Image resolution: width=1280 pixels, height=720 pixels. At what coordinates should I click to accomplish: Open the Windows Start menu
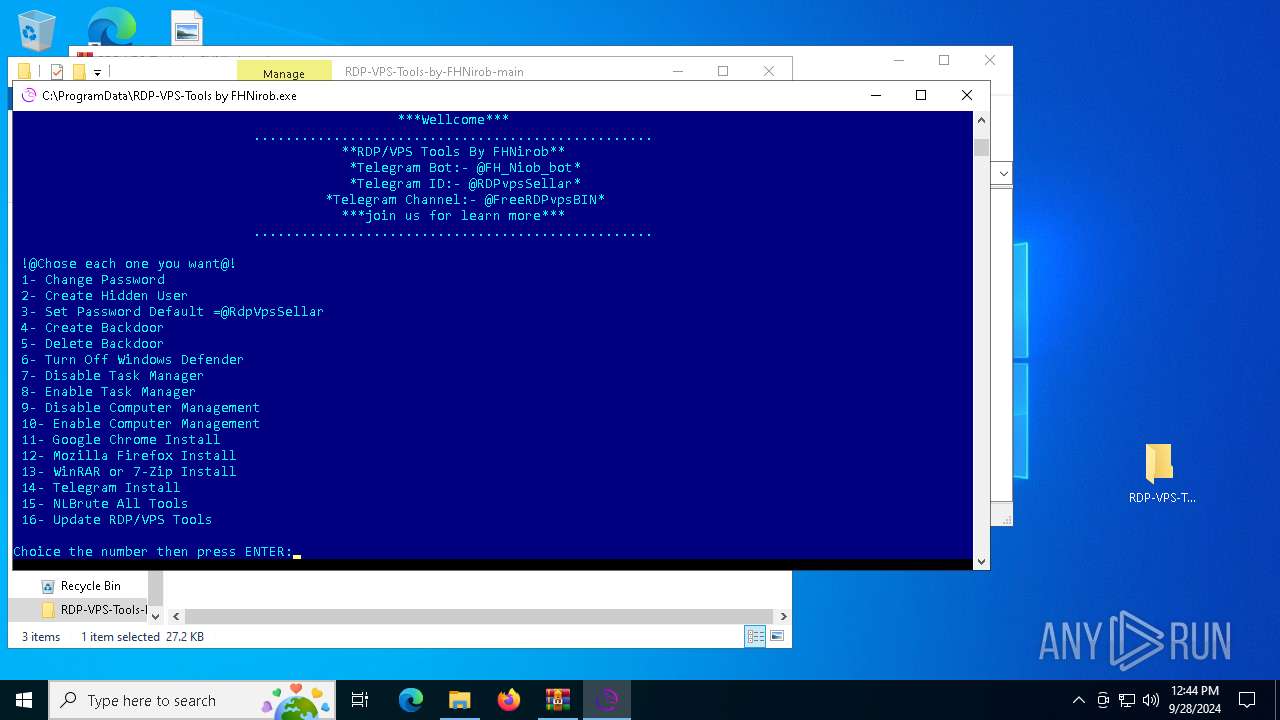pyautogui.click(x=24, y=700)
